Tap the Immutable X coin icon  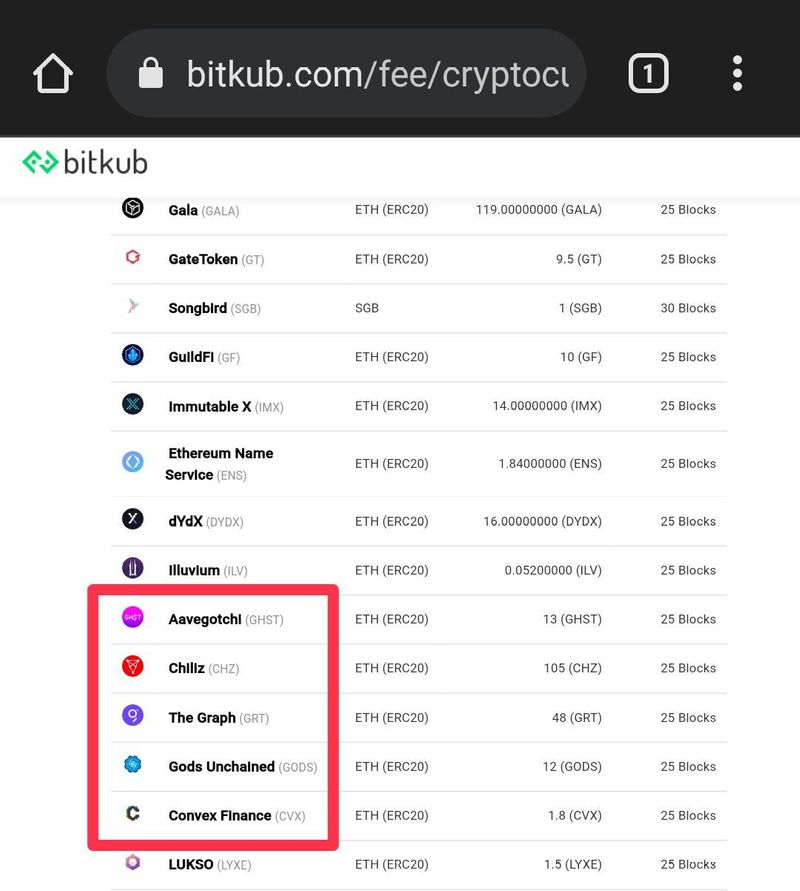133,406
